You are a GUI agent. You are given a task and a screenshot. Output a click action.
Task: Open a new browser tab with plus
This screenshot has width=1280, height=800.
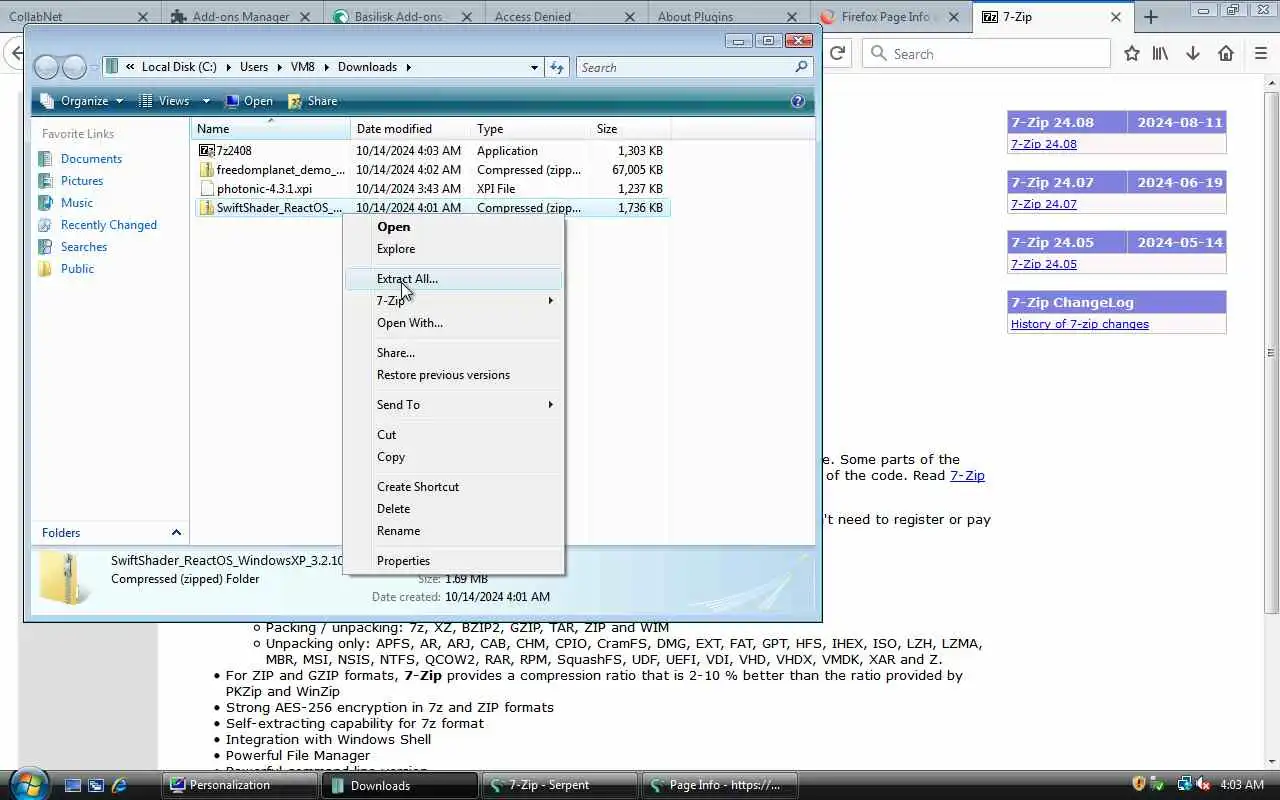tap(1151, 17)
